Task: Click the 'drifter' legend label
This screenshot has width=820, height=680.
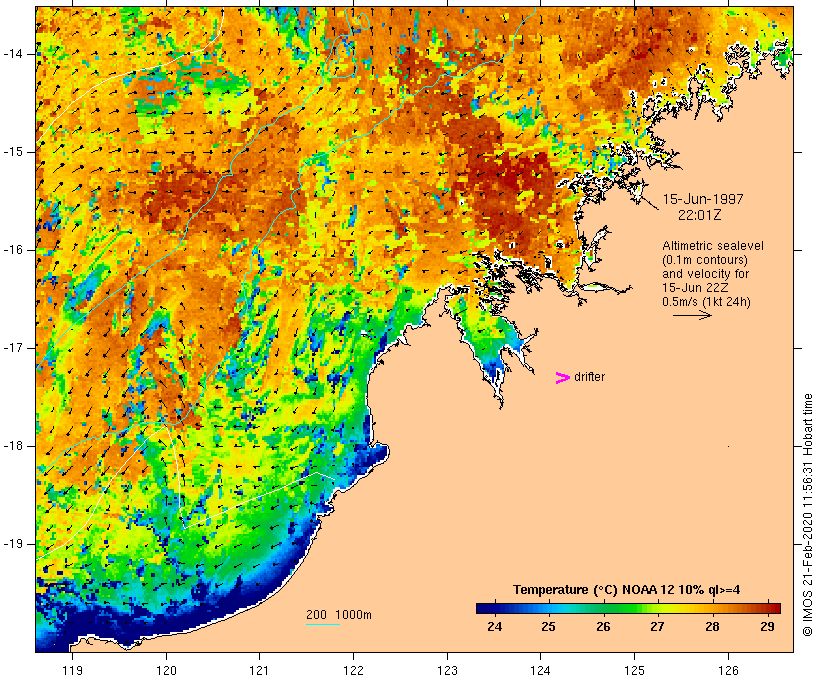Action: click(589, 377)
